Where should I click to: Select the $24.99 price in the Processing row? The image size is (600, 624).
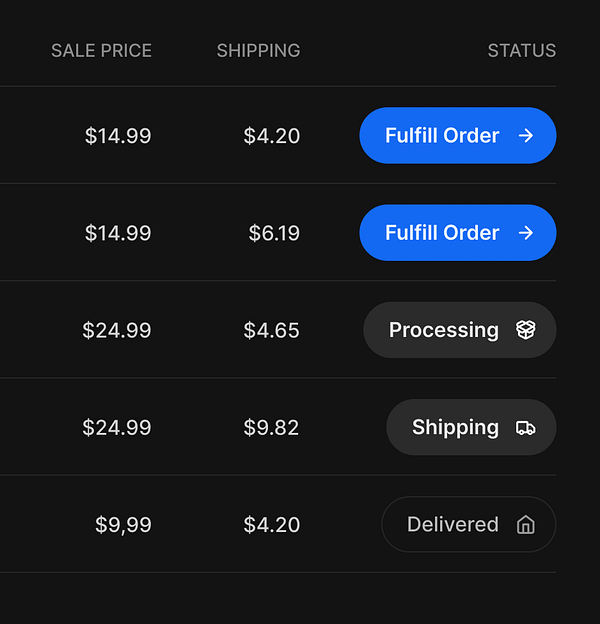coord(117,330)
